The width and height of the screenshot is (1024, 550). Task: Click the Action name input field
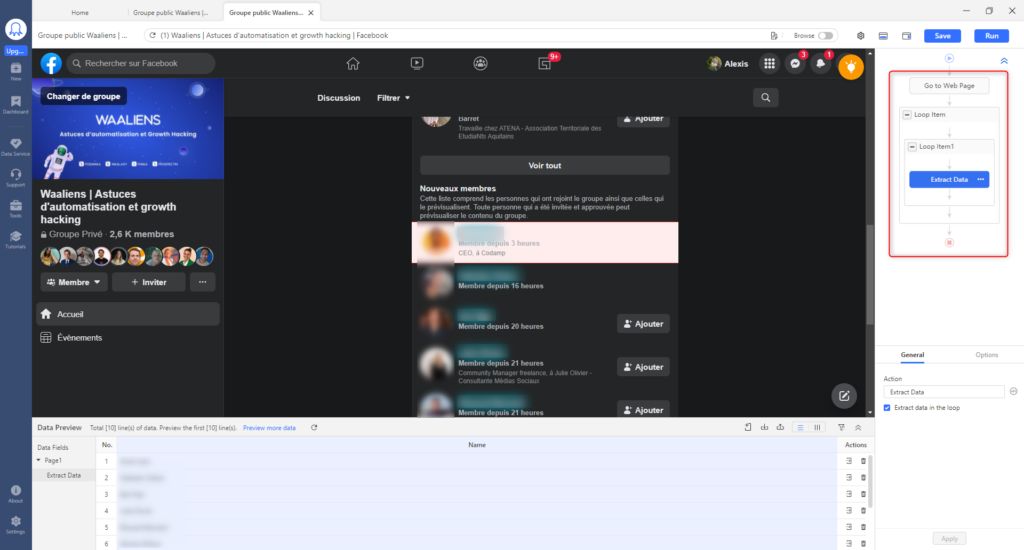943,392
